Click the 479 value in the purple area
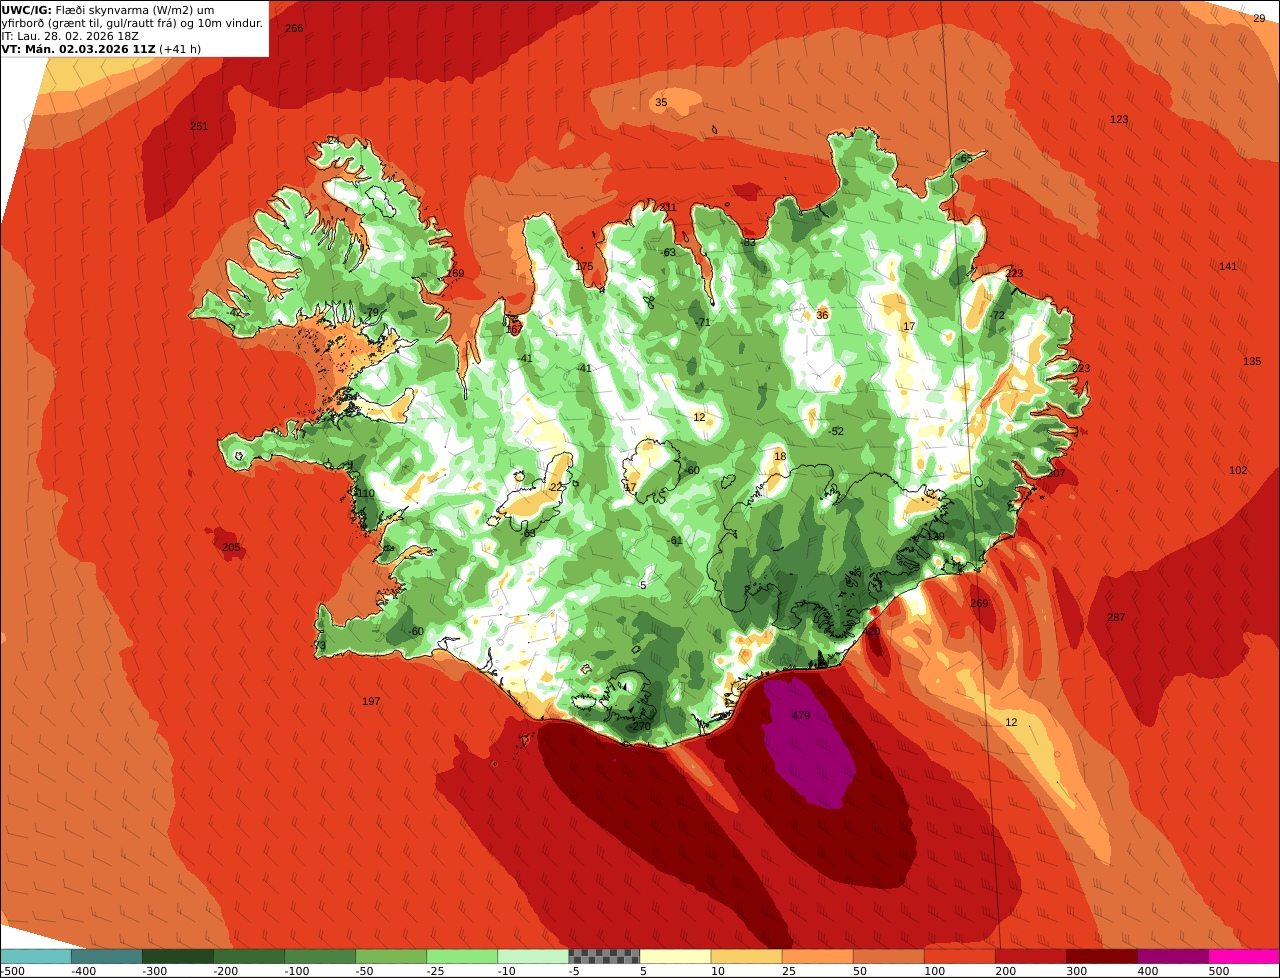This screenshot has height=978, width=1280. [x=801, y=716]
